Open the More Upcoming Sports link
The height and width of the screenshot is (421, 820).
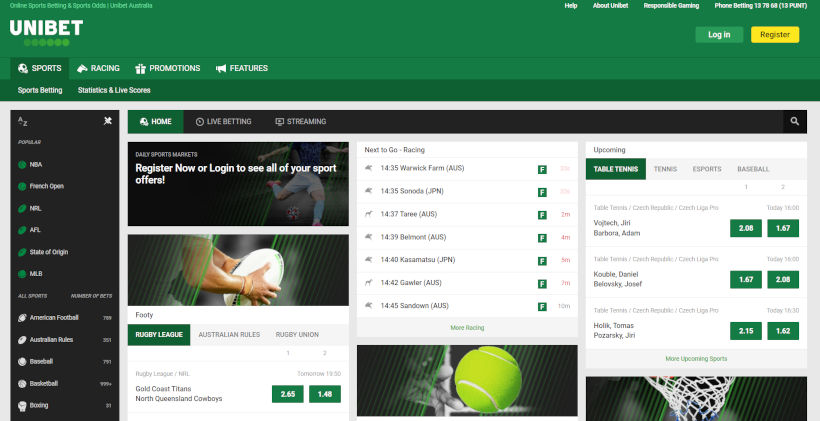coord(696,359)
